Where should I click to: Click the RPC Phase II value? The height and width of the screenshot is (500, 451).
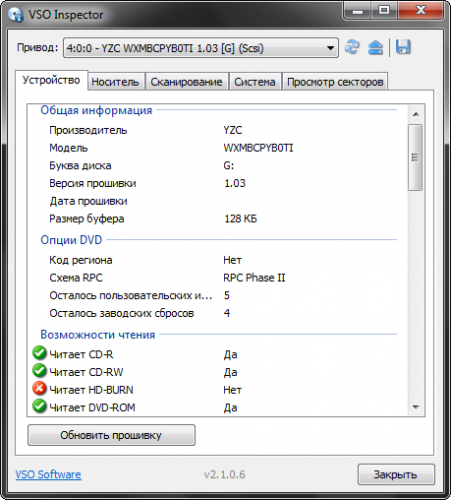254,278
